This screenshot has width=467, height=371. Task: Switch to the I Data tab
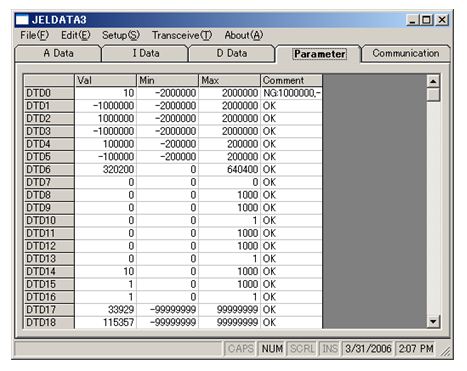[x=146, y=53]
